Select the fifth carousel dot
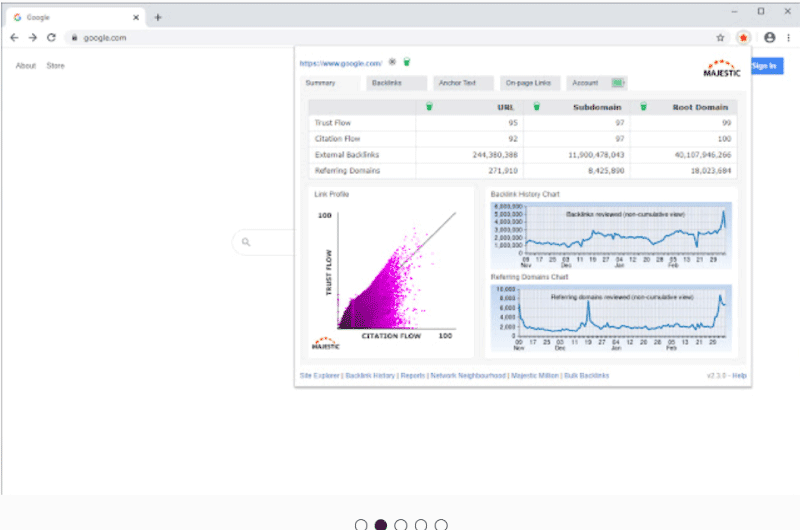Screen dimensions: 800x530 point(441,525)
